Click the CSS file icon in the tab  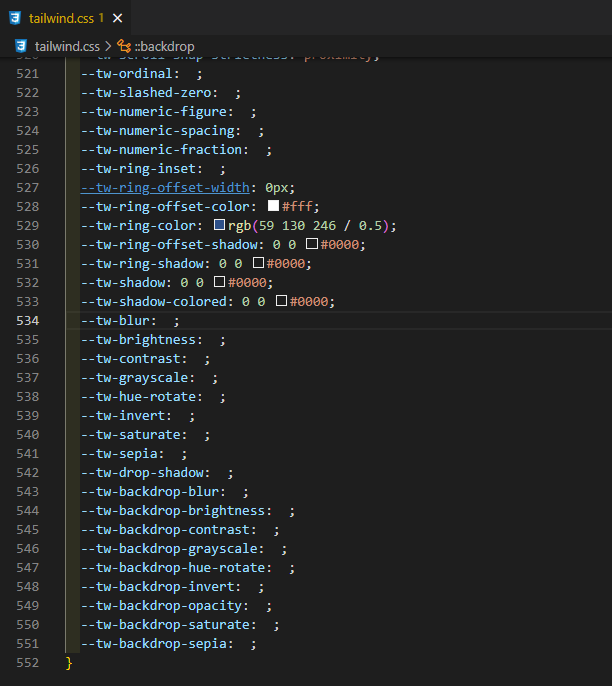[15, 18]
